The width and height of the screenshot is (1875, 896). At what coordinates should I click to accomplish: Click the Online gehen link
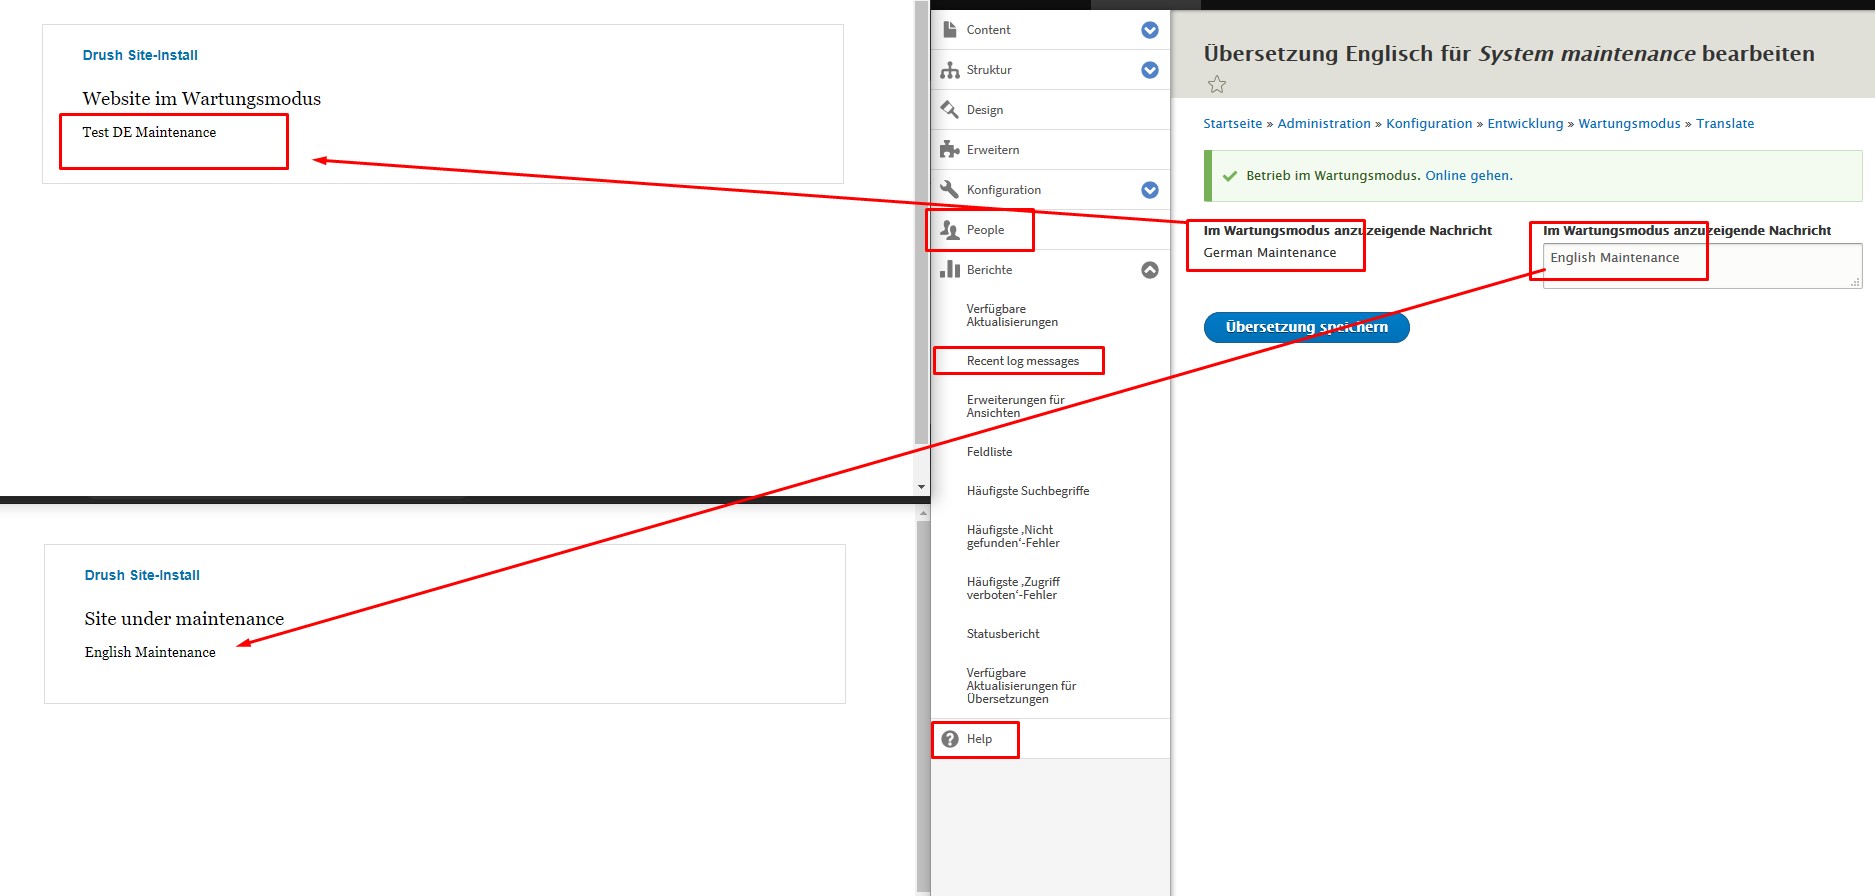coord(1467,176)
